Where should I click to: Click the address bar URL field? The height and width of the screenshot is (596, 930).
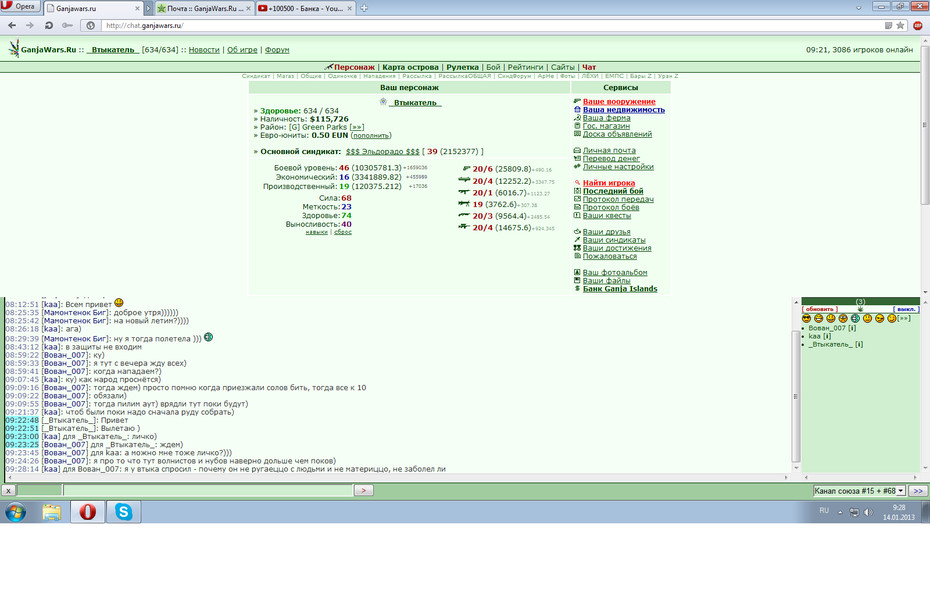[492, 26]
